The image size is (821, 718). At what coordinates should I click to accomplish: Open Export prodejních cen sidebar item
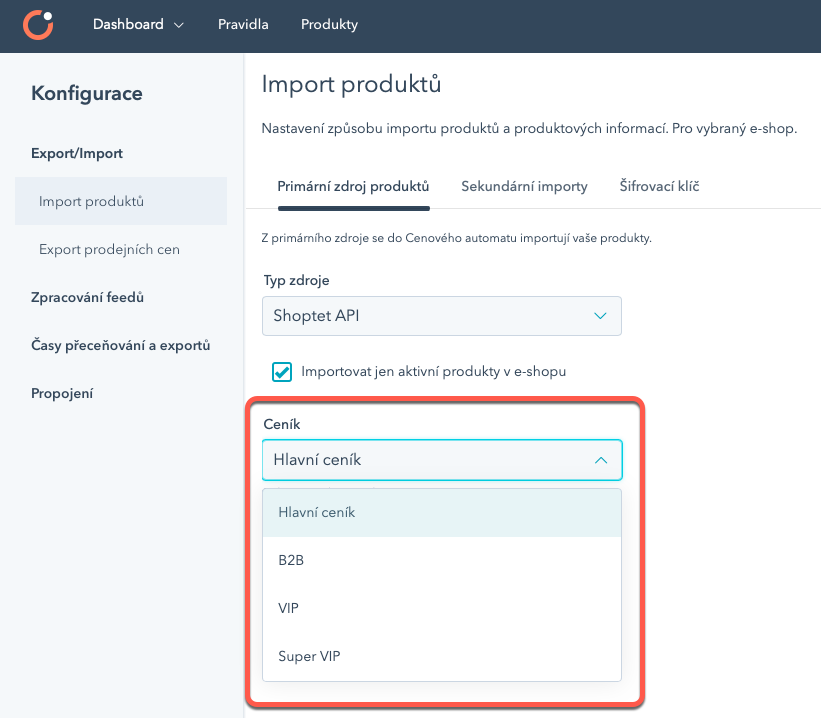click(x=109, y=249)
